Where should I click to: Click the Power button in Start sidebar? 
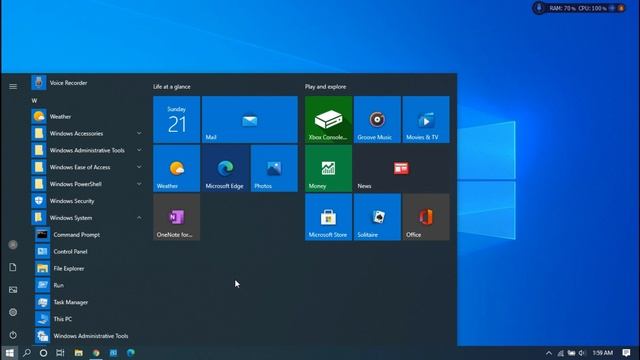tap(13, 335)
